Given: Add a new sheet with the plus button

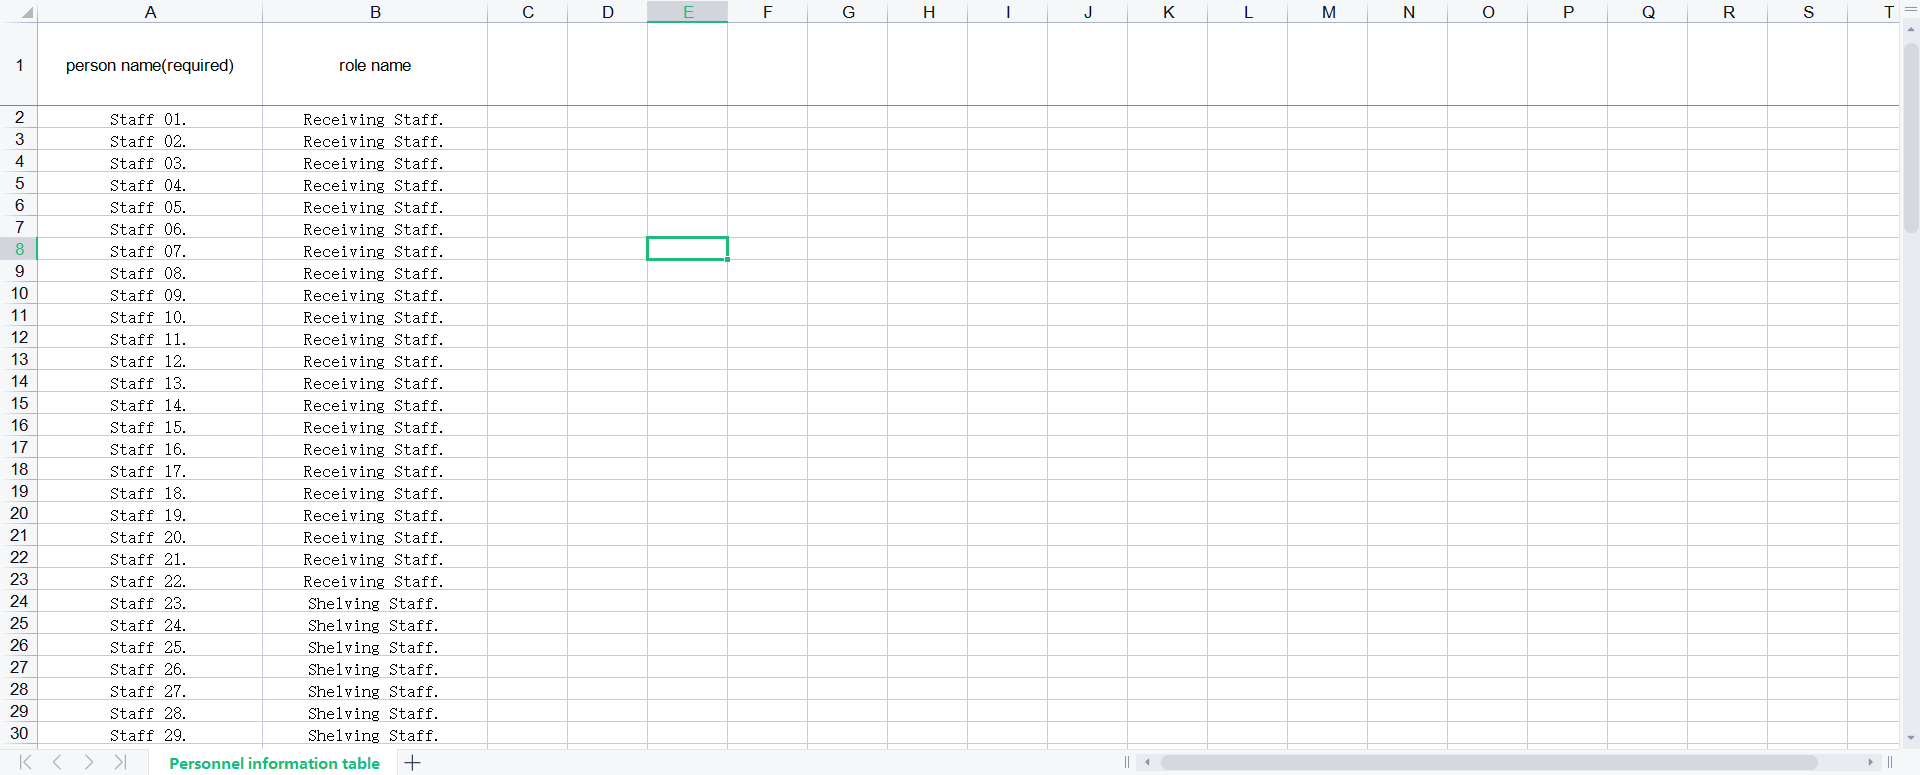Looking at the screenshot, I should point(412,763).
